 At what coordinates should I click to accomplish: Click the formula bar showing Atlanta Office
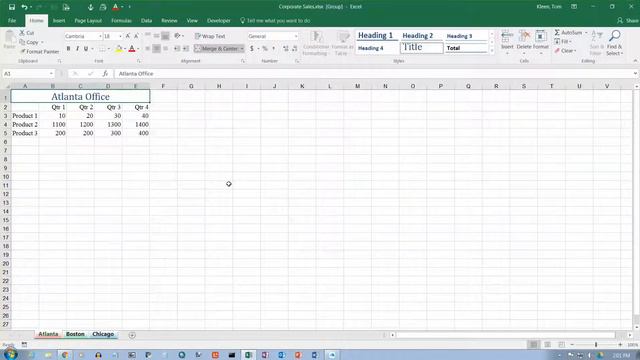[x=373, y=73]
